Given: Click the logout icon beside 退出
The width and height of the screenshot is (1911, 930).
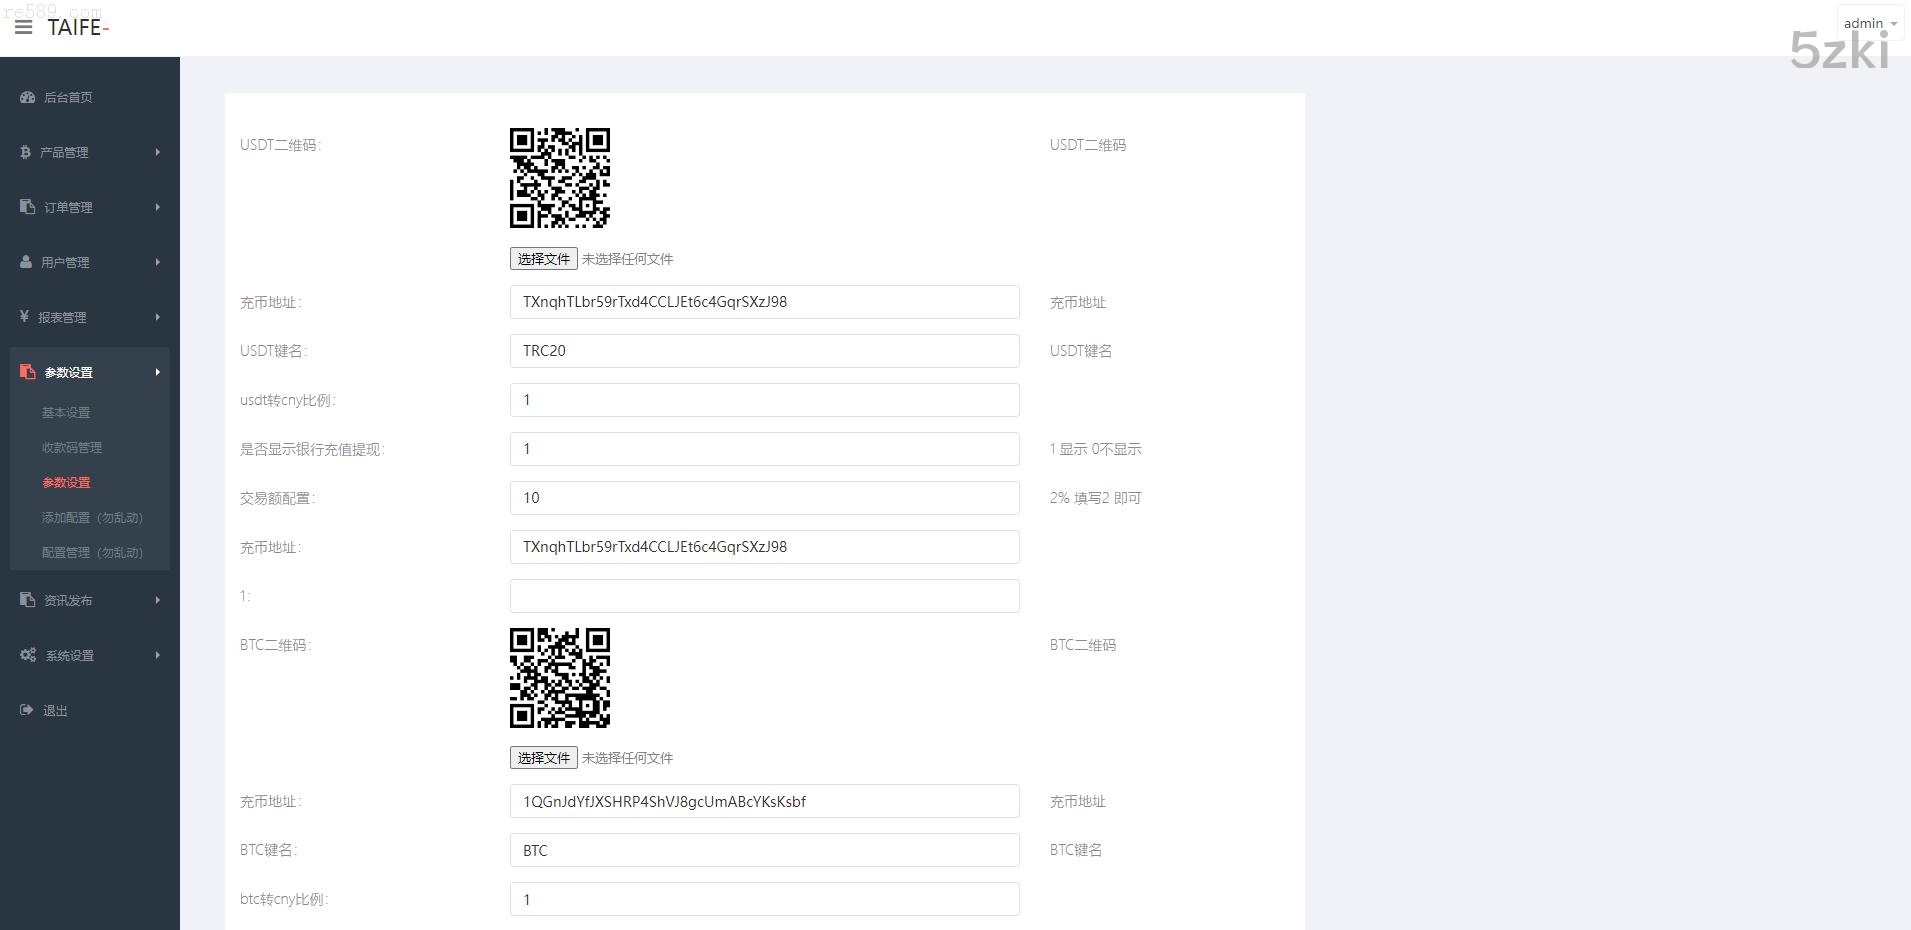Looking at the screenshot, I should [26, 710].
